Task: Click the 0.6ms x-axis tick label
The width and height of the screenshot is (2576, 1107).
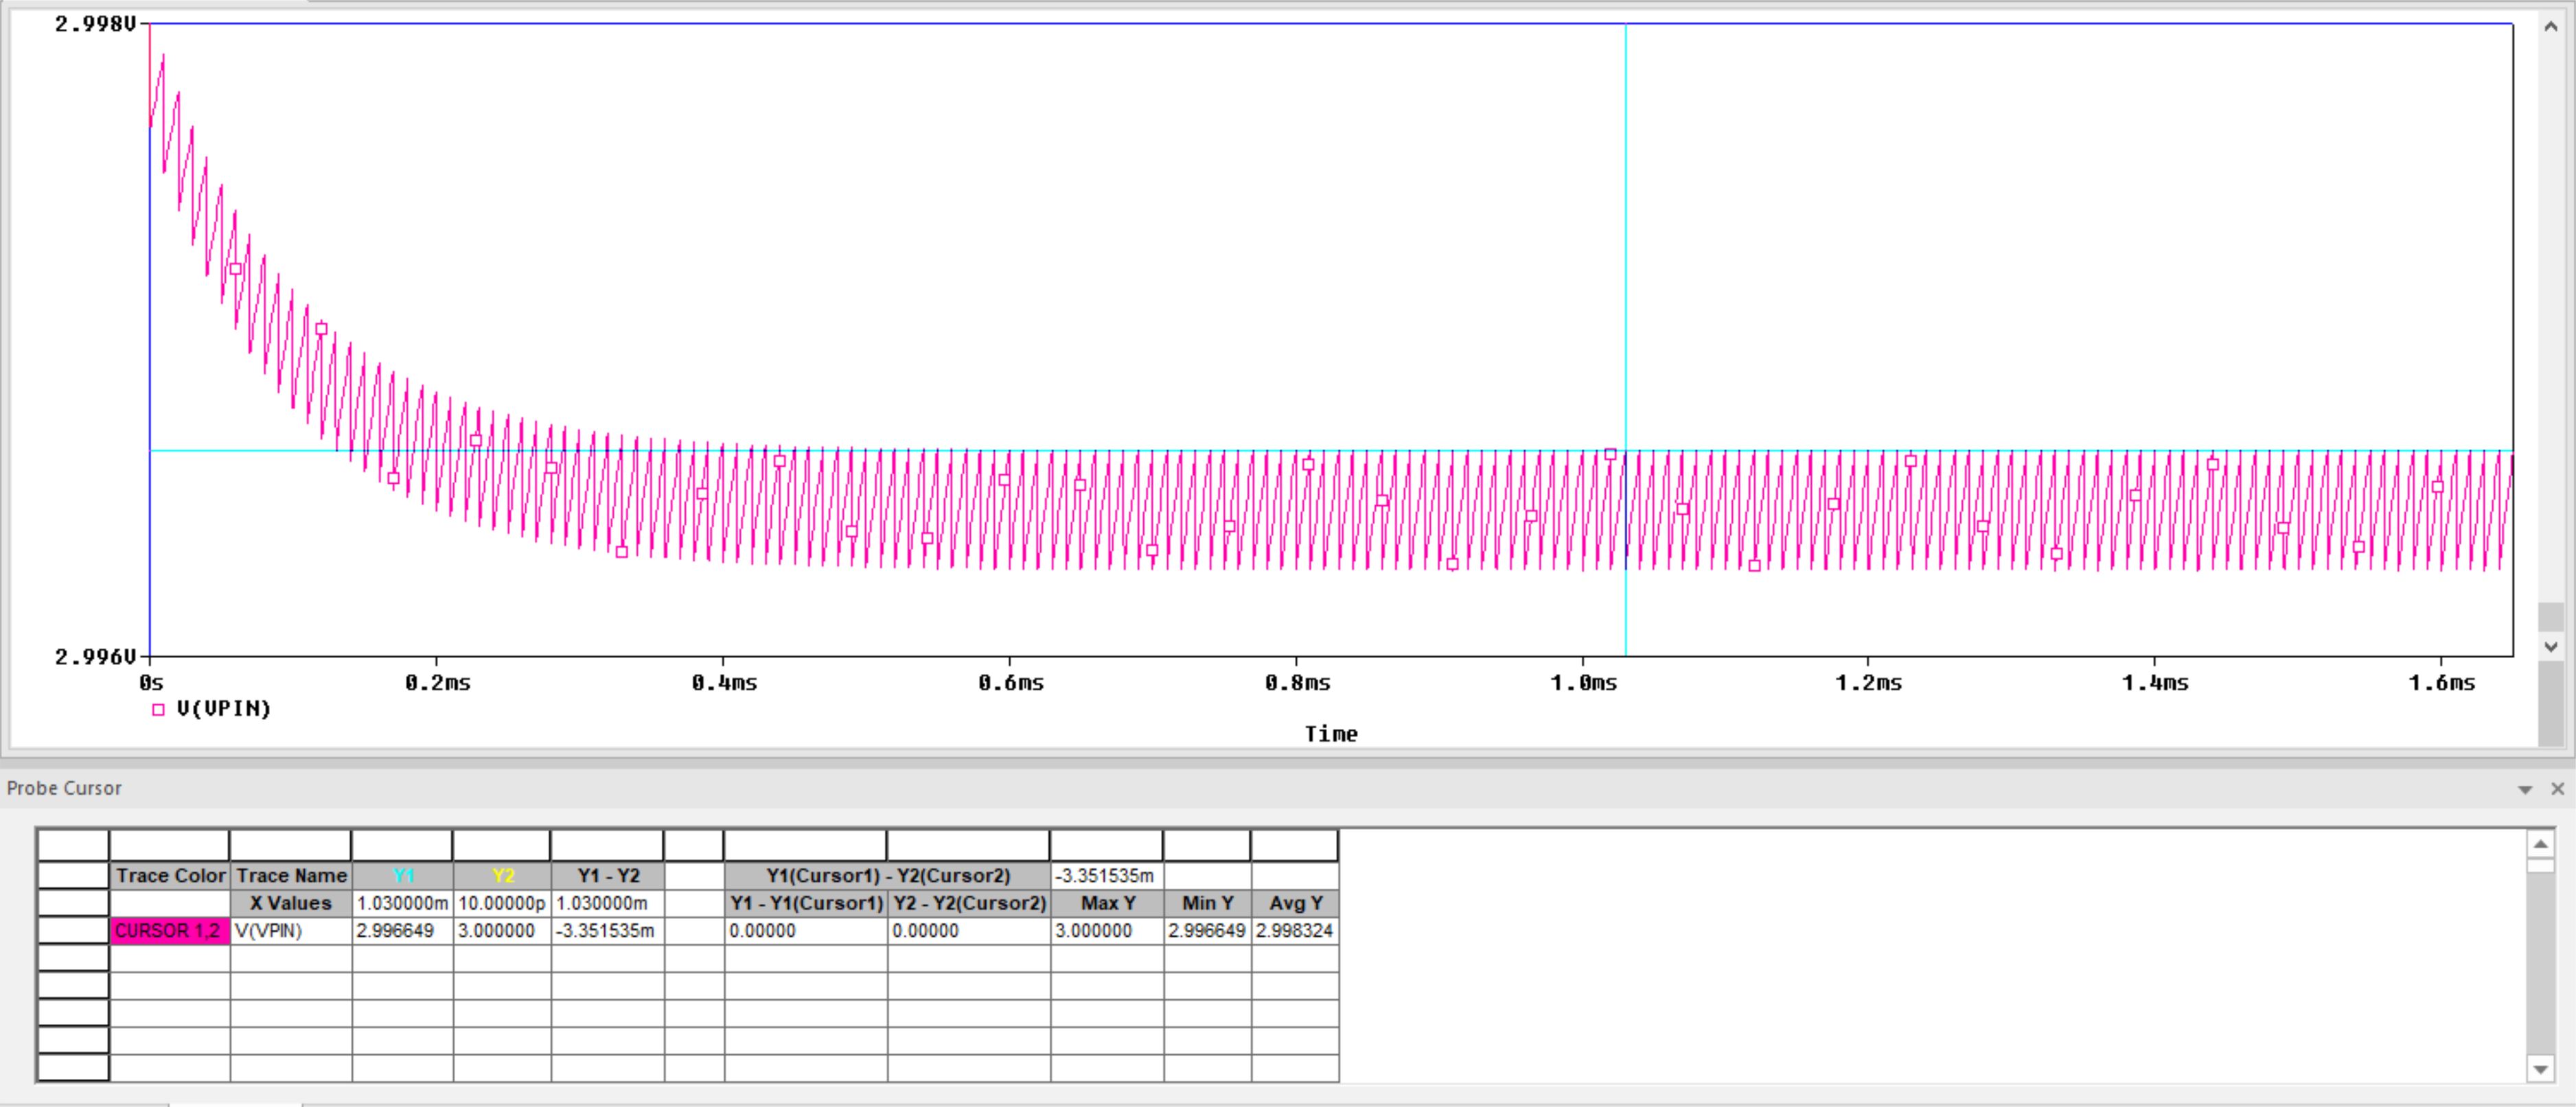Action: [1011, 683]
